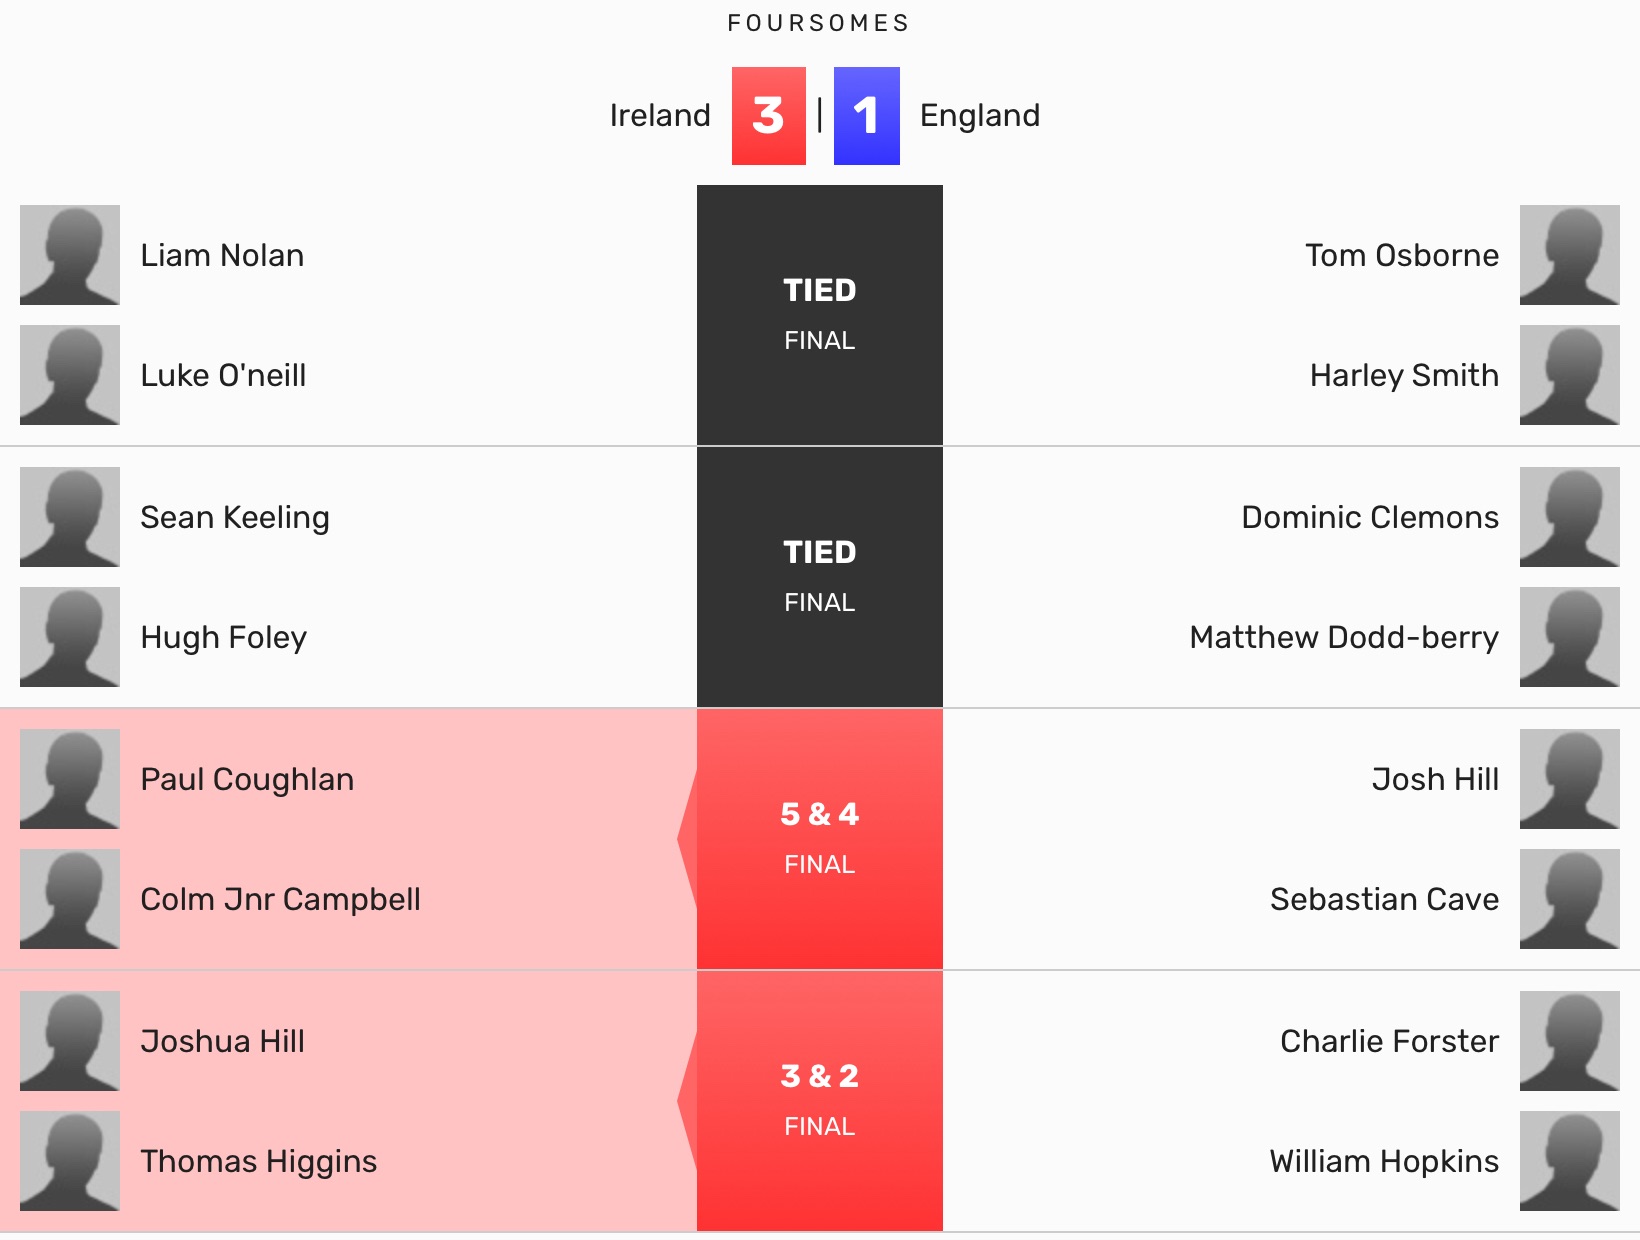Open Luke O'neill player name link

[223, 375]
